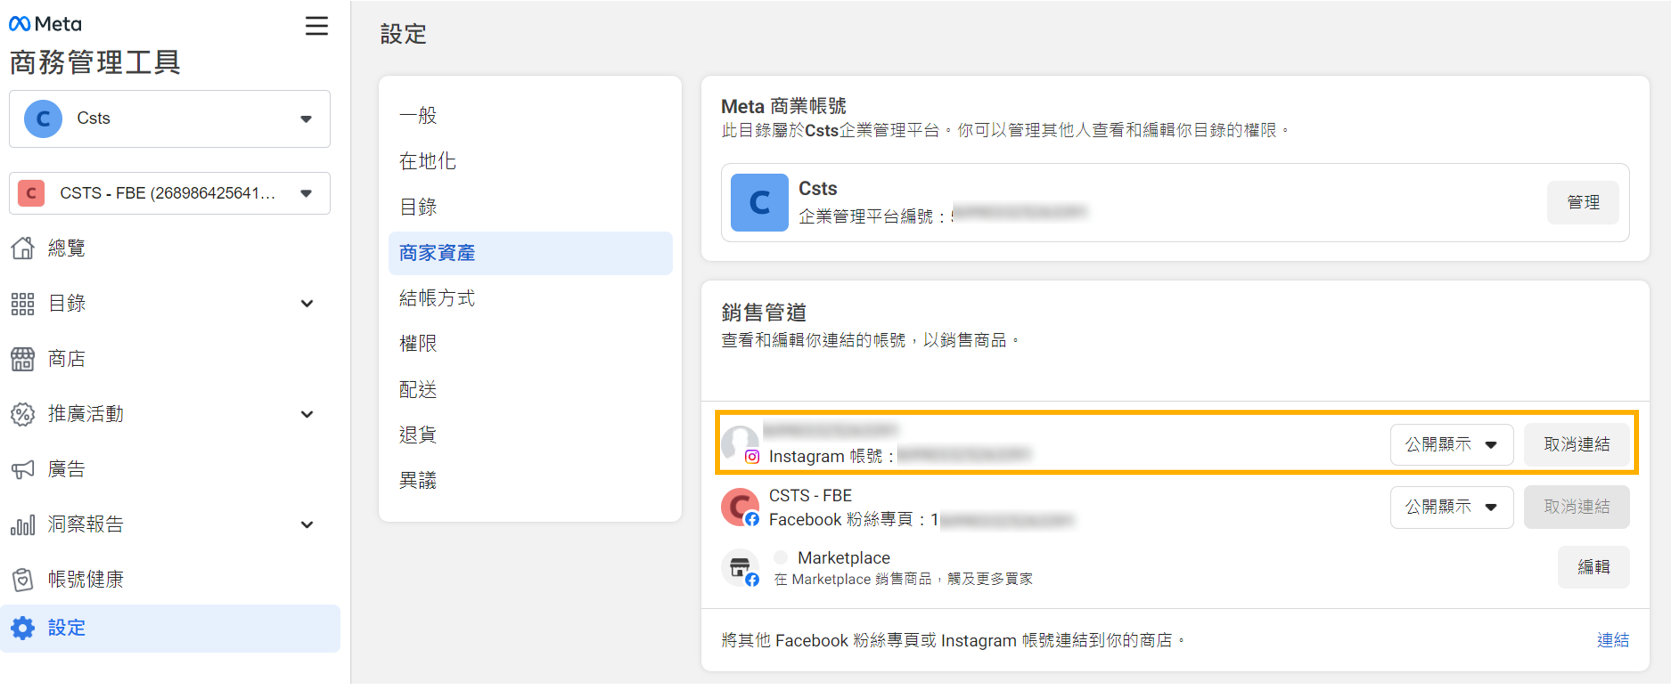Click the Marketplace store icon
This screenshot has width=1671, height=684.
[740, 569]
